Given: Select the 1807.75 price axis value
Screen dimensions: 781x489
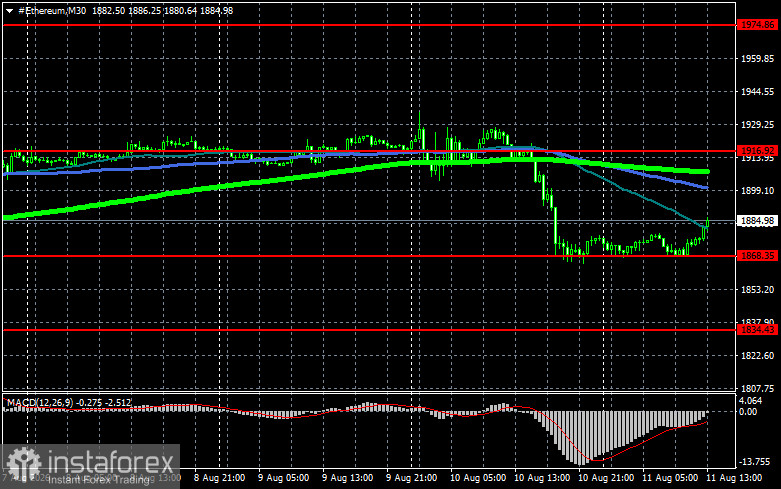Looking at the screenshot, I should [758, 388].
